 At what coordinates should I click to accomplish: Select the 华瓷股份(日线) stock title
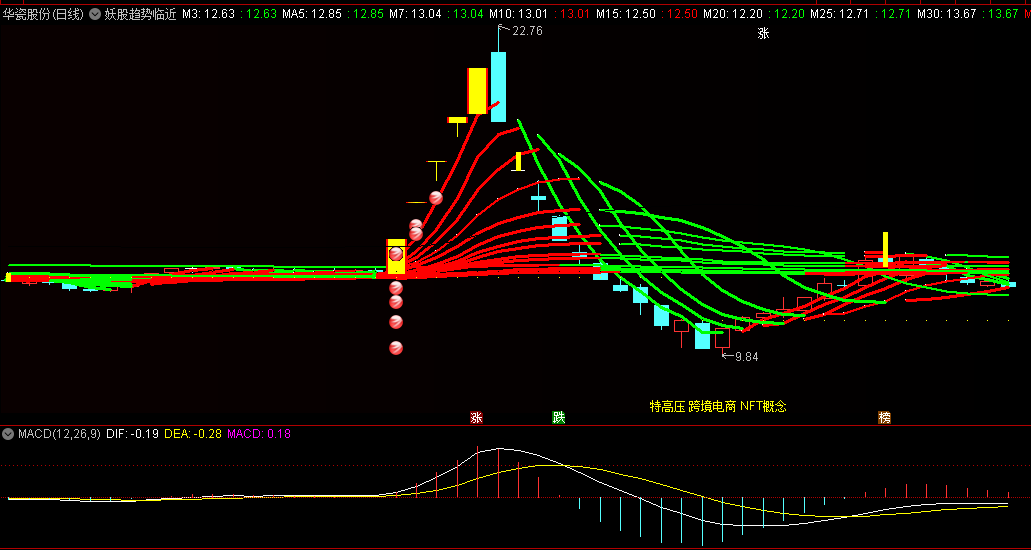(x=43, y=14)
